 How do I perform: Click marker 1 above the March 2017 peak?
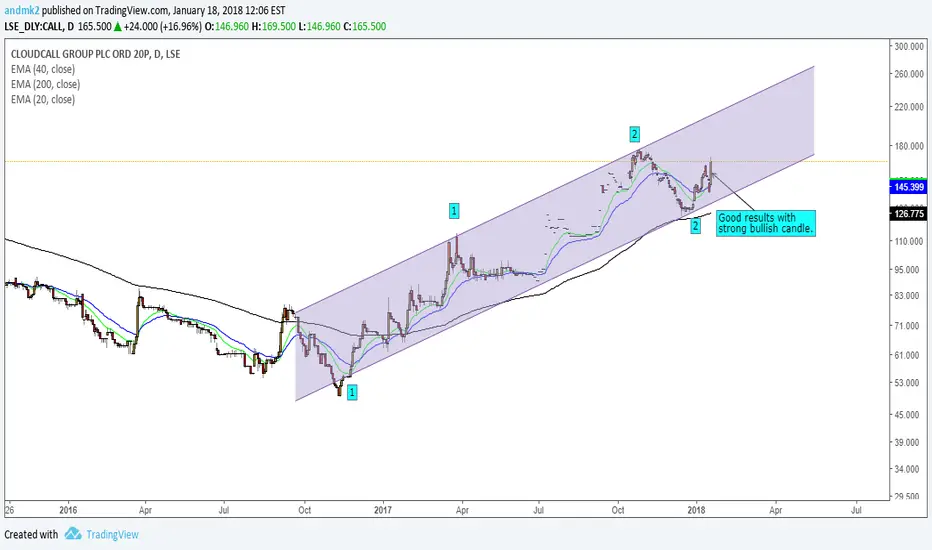(x=454, y=210)
